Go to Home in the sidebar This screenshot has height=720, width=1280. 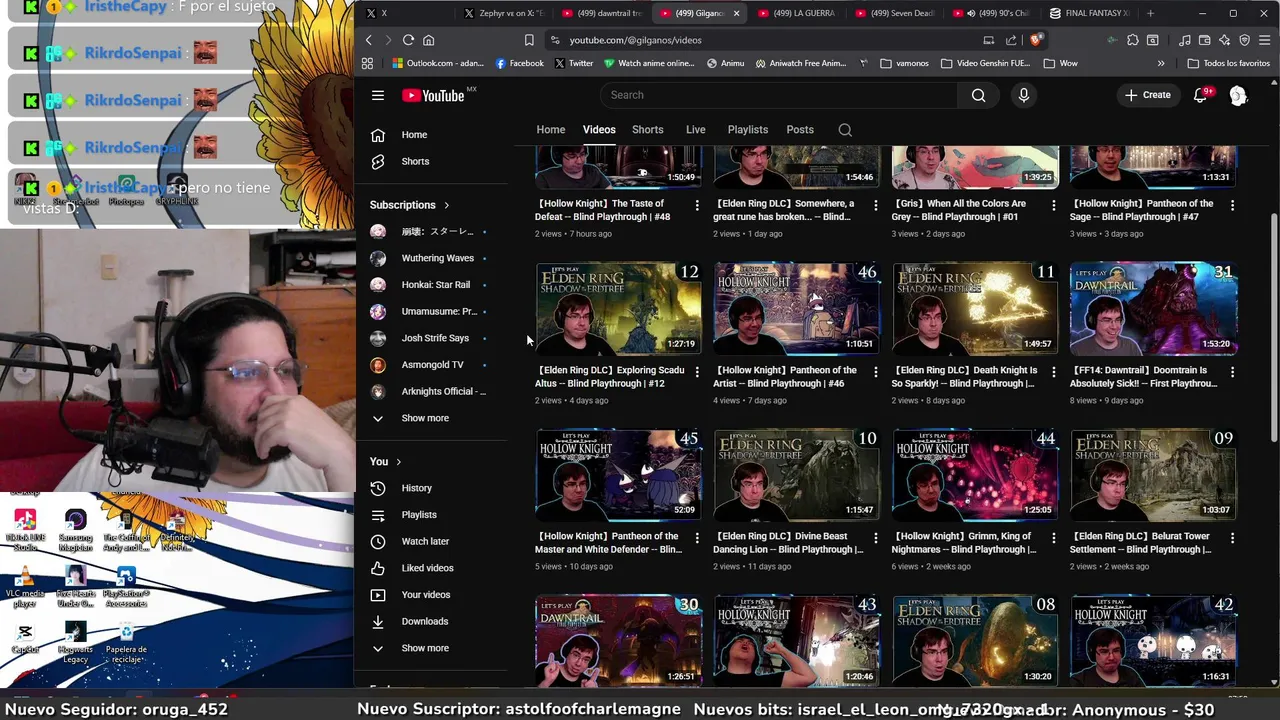(x=414, y=135)
